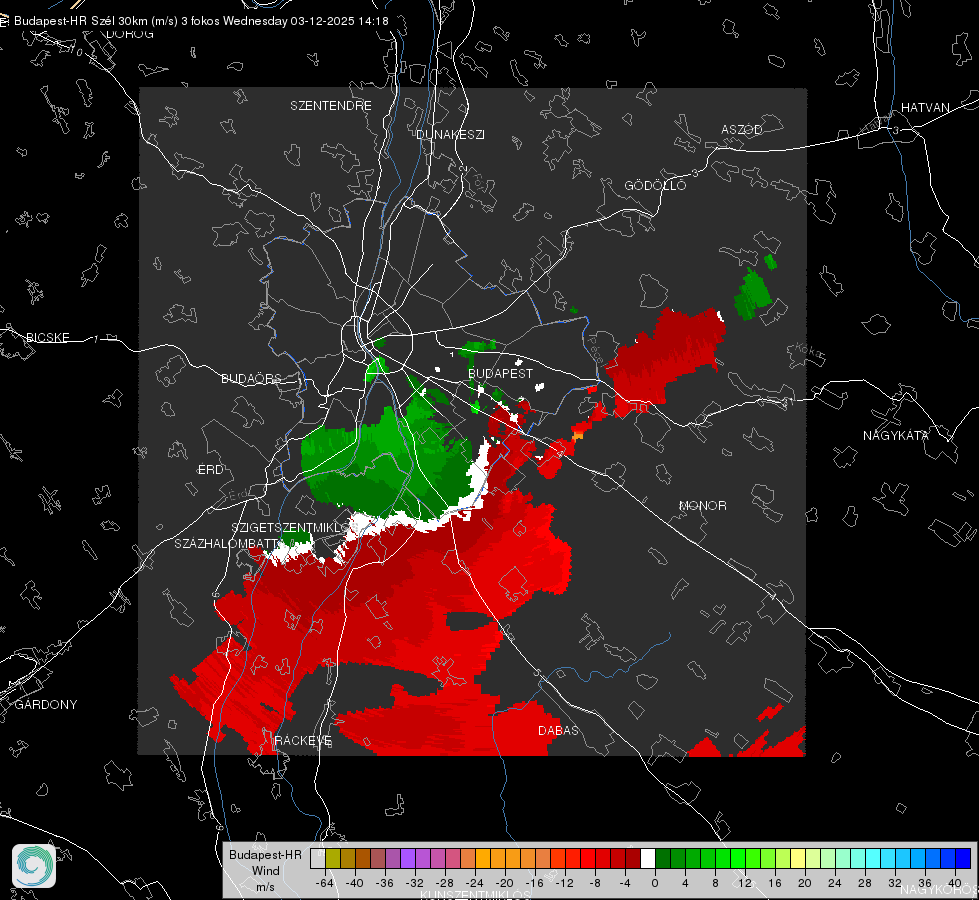Image resolution: width=979 pixels, height=900 pixels.
Task: Click the 40 legend scale value
Action: pos(955,883)
